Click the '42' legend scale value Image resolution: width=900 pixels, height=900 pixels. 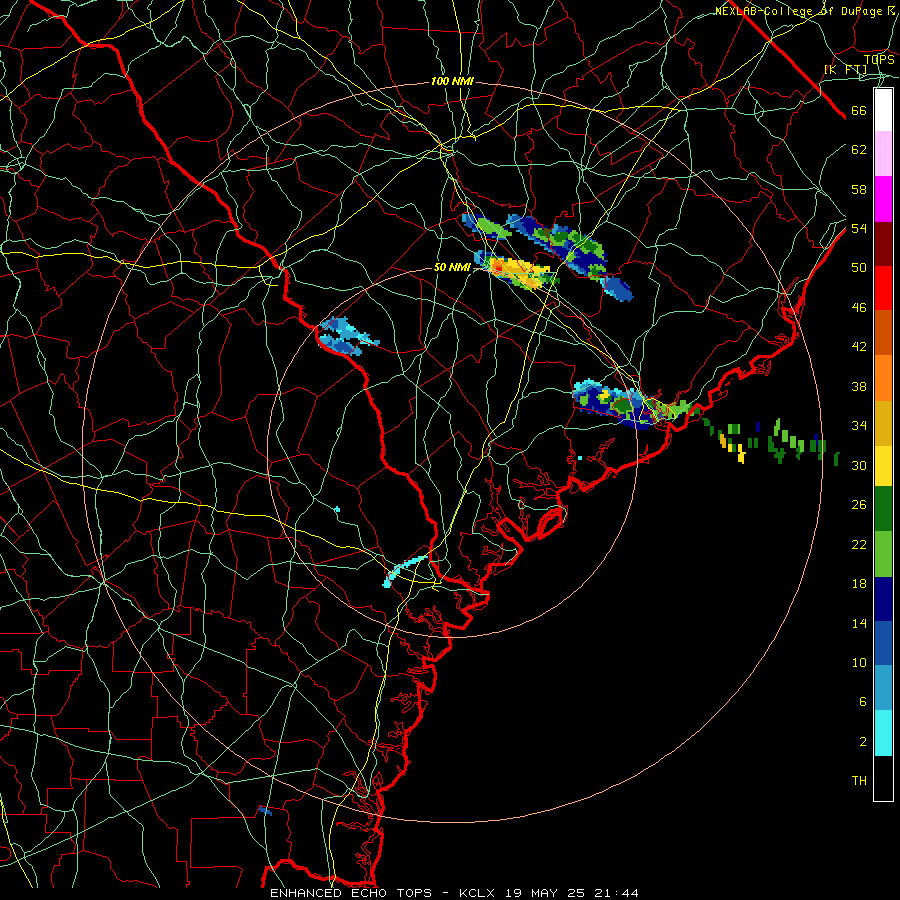pos(859,346)
